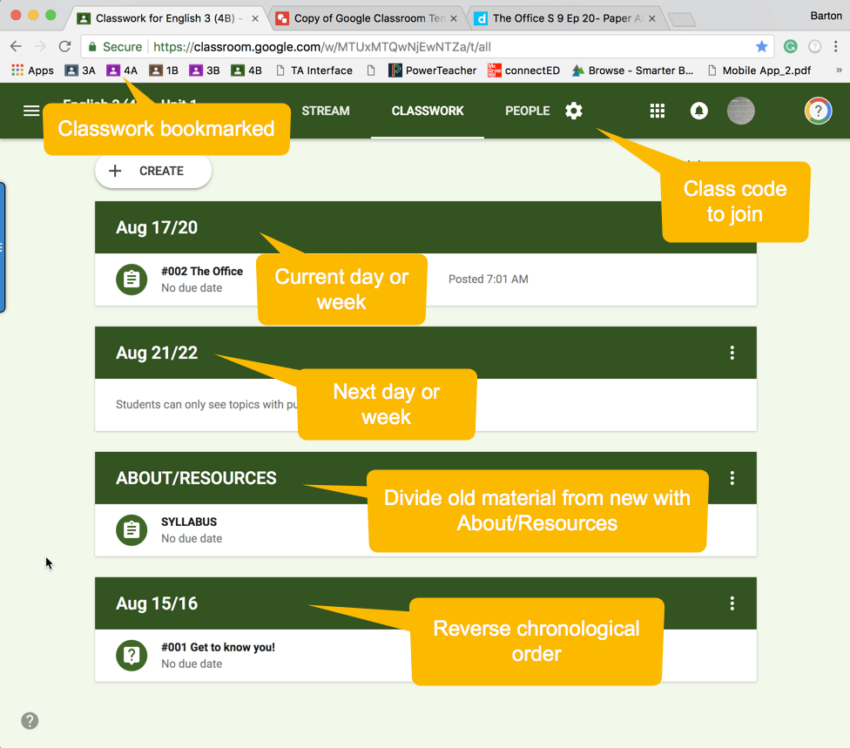Open the 3A class bookmark

[x=80, y=70]
